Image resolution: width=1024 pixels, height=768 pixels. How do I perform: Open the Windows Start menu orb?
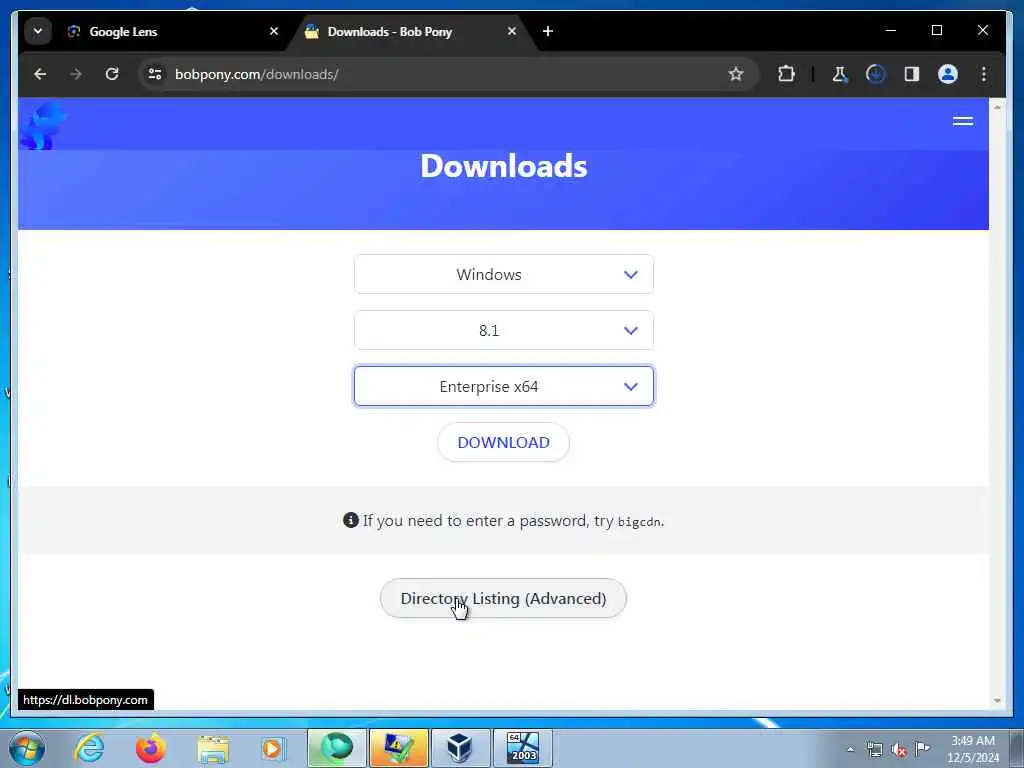pos(27,748)
